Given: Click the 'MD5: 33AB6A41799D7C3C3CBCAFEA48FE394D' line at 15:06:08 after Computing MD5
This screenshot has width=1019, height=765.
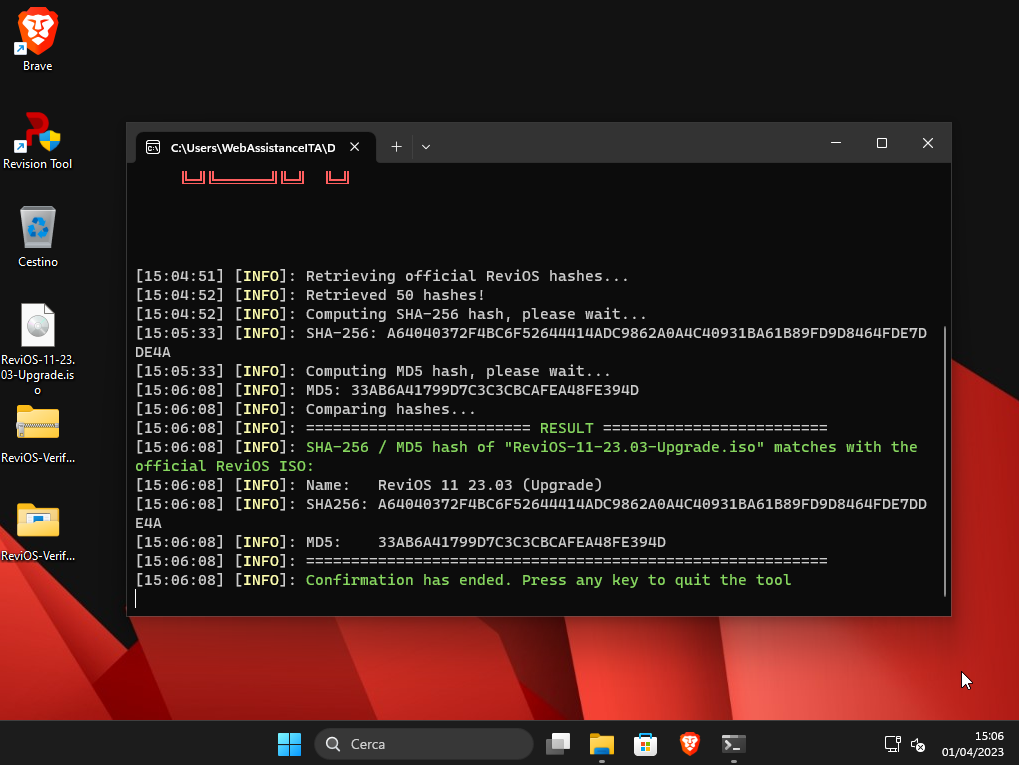Looking at the screenshot, I should pos(387,390).
